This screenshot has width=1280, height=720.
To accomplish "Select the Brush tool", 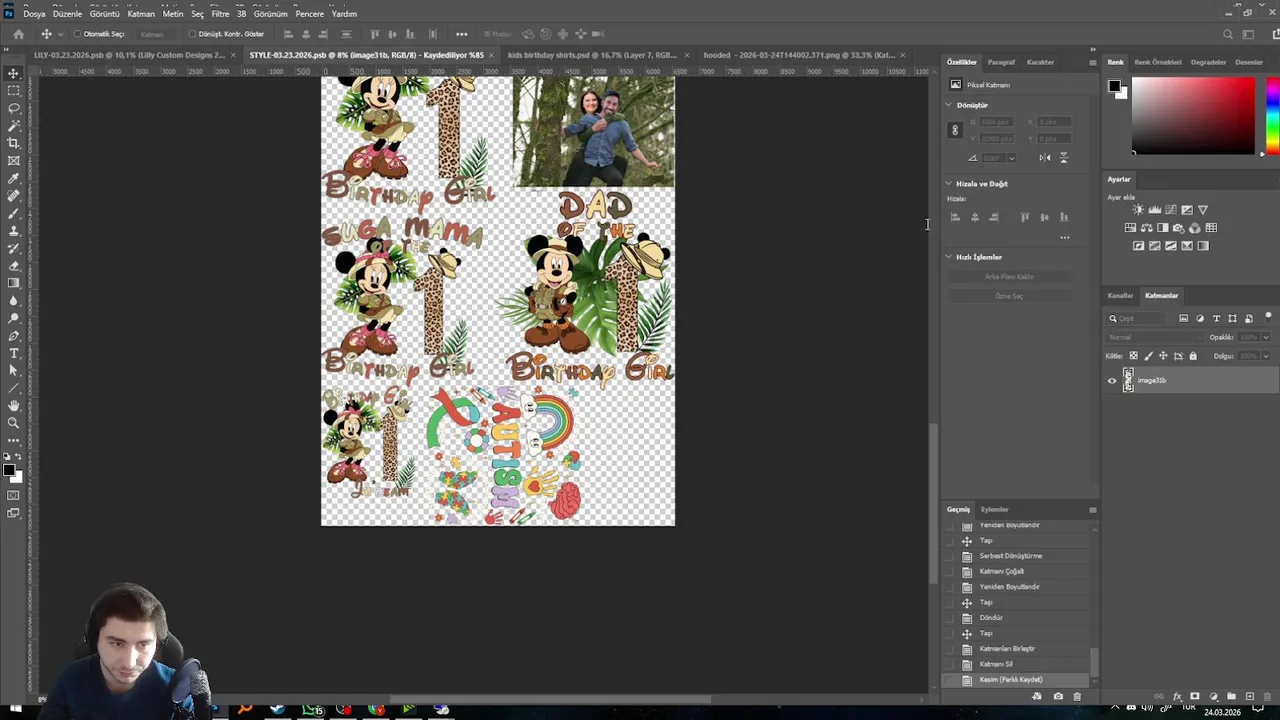I will (13, 213).
